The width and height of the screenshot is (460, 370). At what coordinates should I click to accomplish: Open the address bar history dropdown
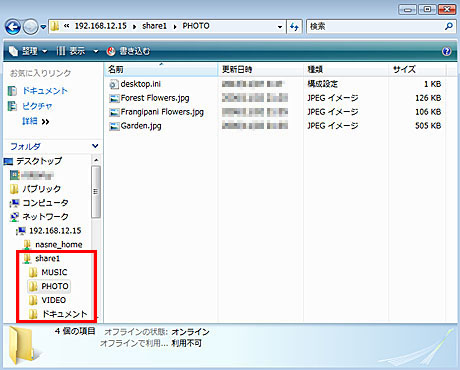[x=280, y=27]
